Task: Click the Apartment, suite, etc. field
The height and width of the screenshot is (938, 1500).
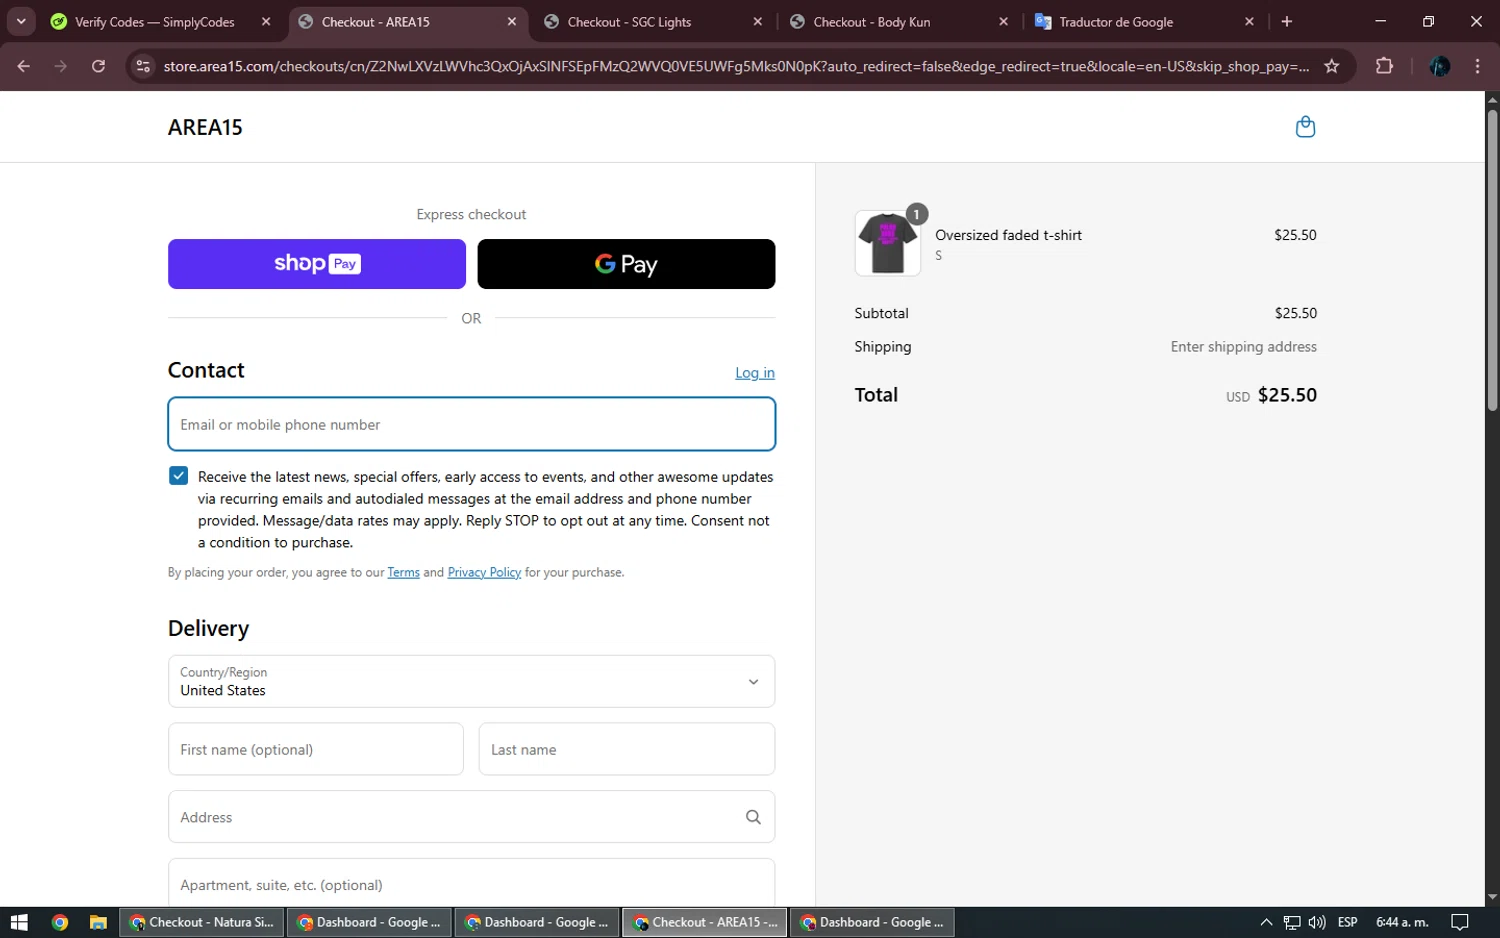Action: (x=471, y=883)
